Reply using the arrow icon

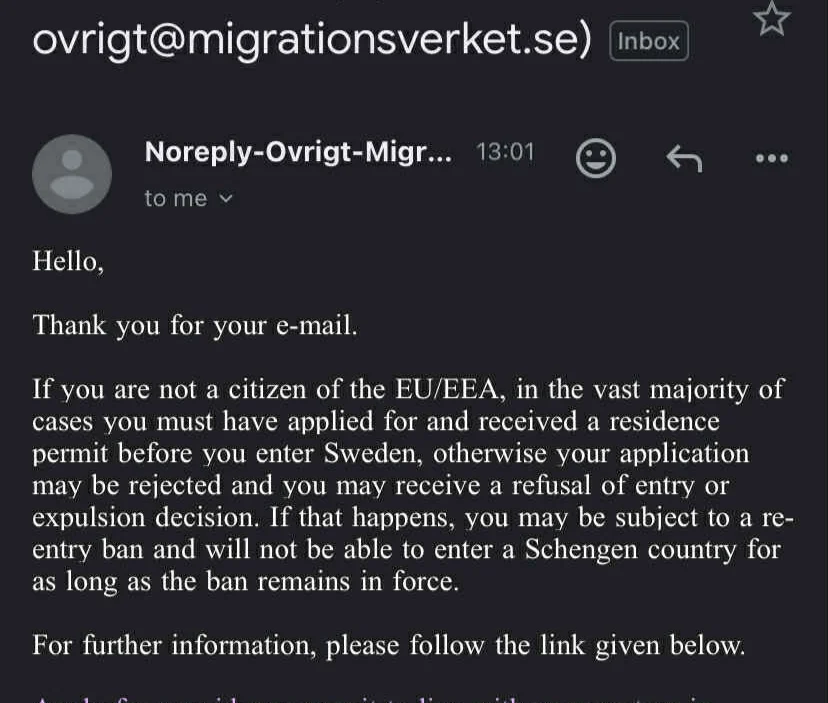(x=684, y=158)
